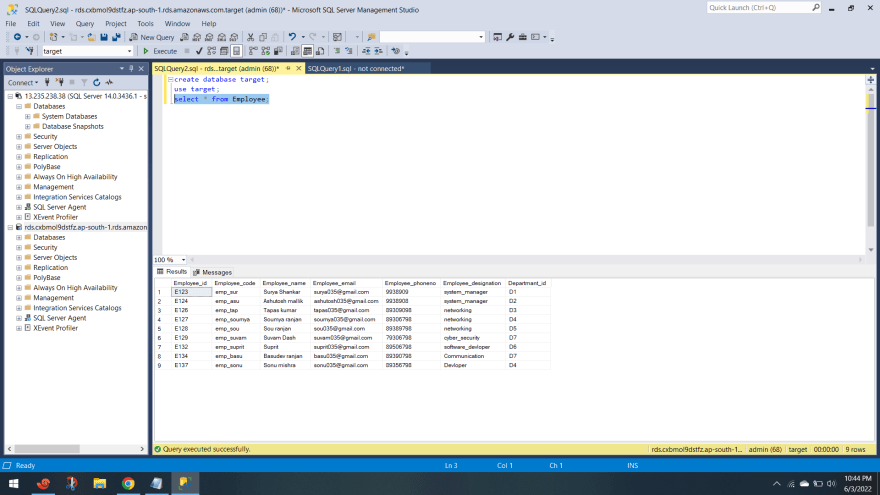Open the File menu
The width and height of the screenshot is (880, 495).
11,24
